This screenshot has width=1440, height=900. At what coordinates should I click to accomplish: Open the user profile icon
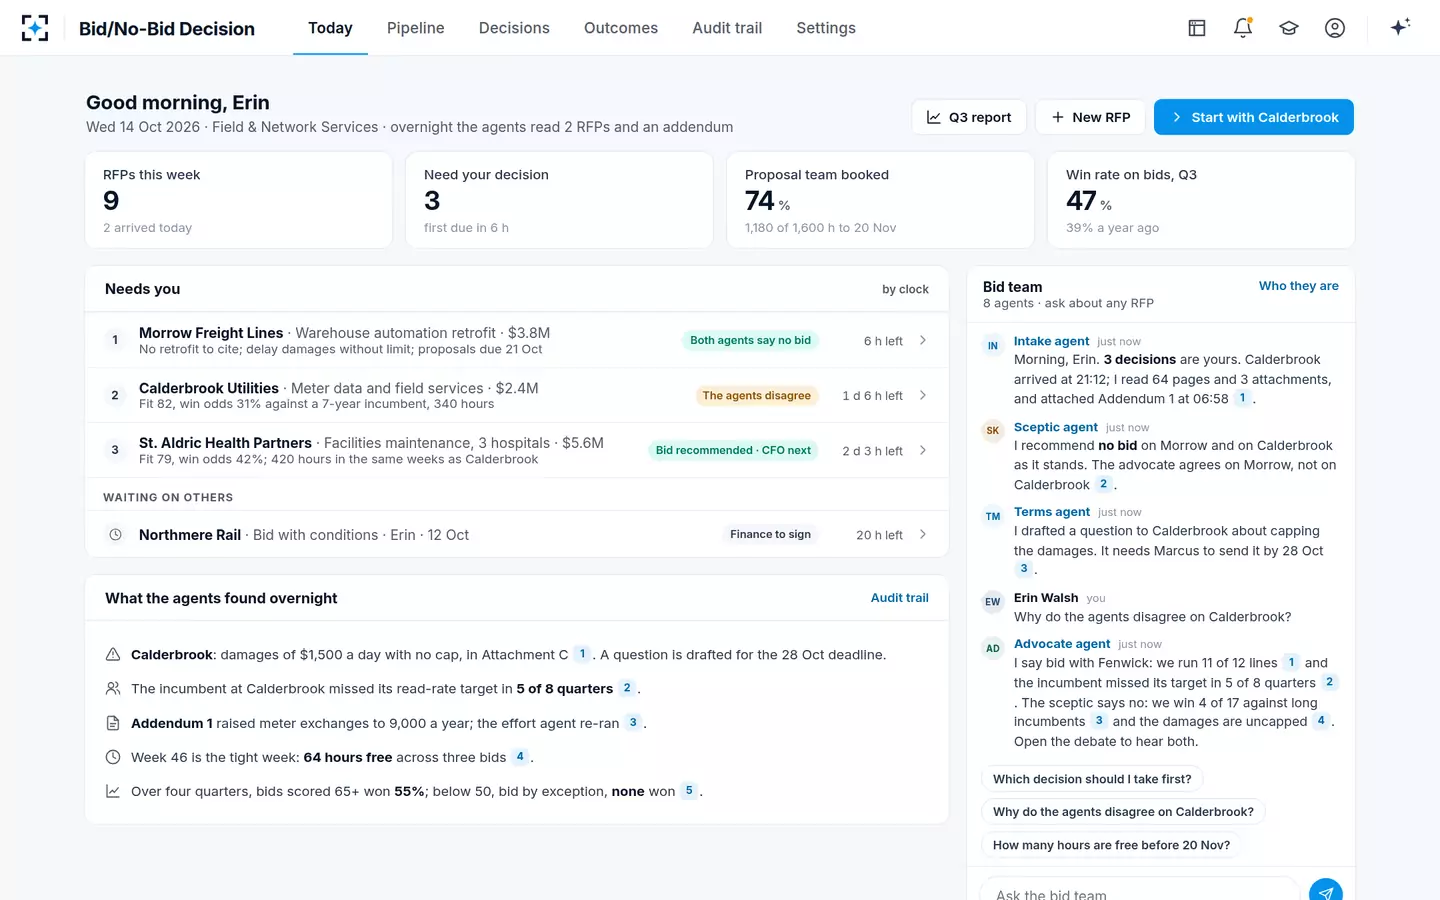click(x=1335, y=28)
